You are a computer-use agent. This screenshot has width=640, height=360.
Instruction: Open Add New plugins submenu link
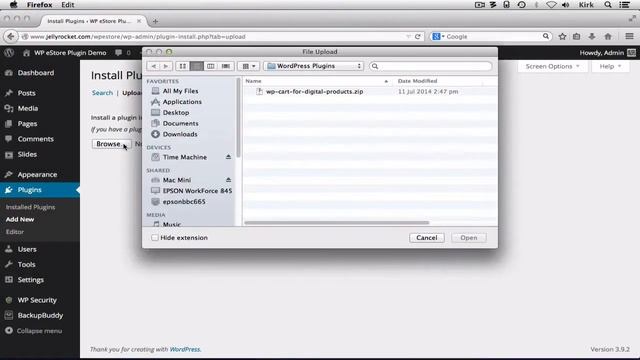[20, 220]
